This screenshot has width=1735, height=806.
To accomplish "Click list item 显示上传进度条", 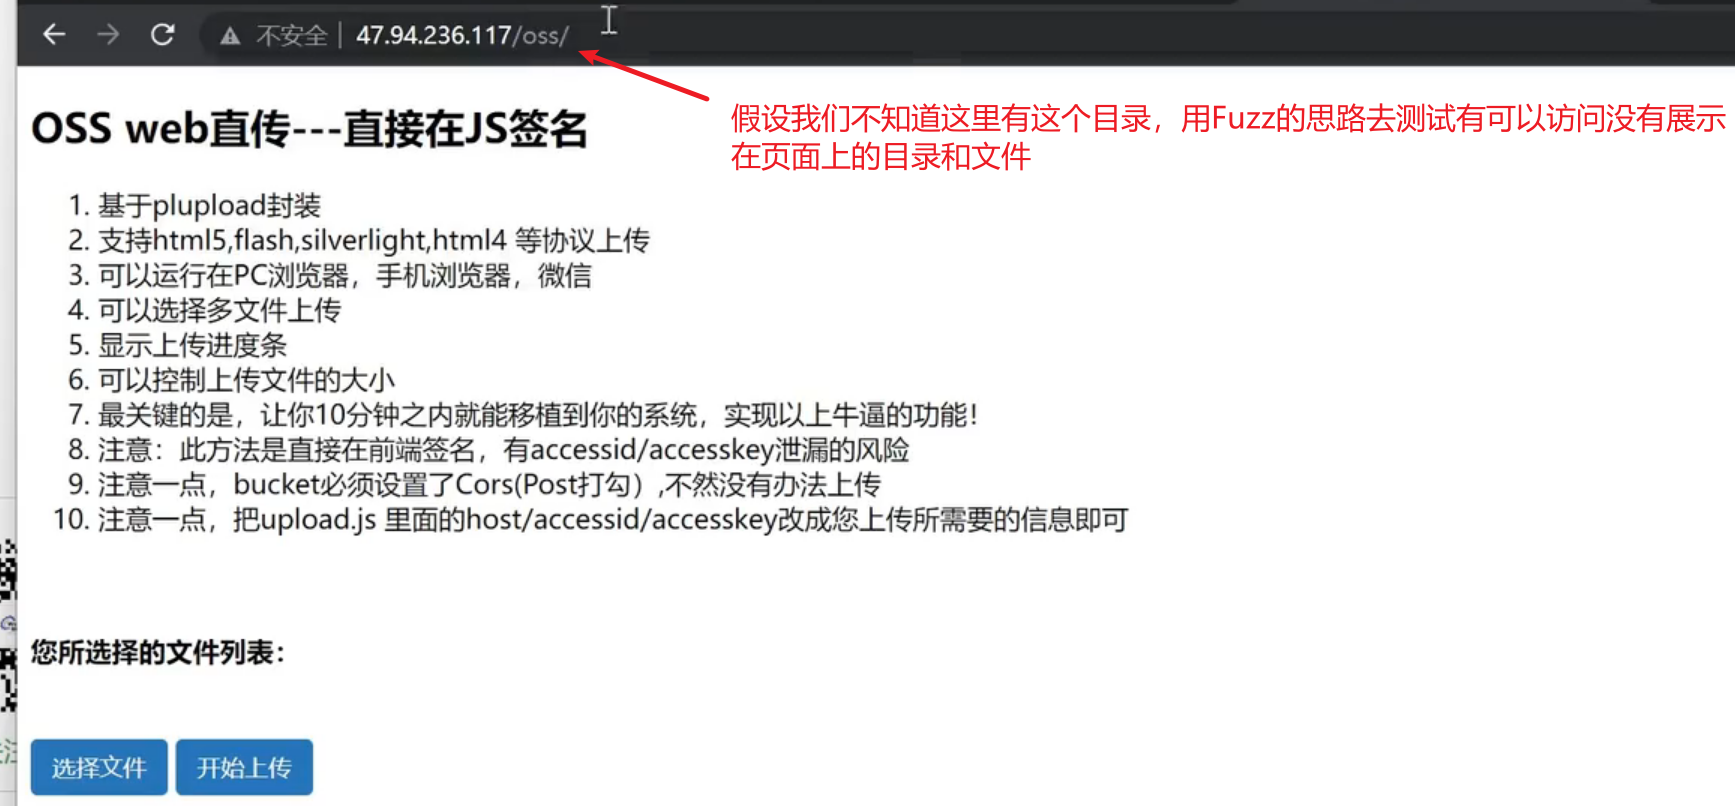I will 192,346.
